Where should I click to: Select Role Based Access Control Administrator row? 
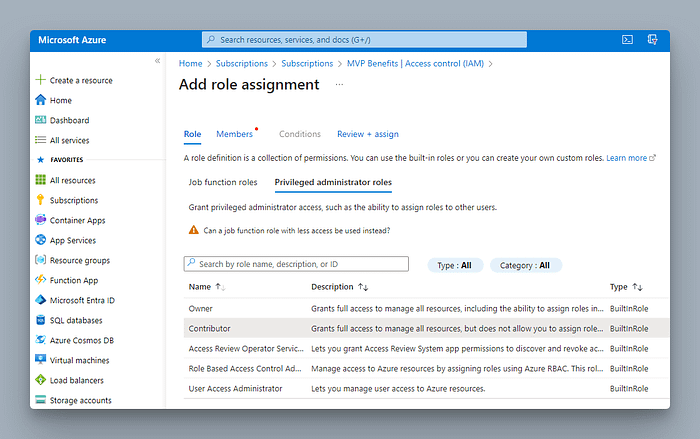pyautogui.click(x=426, y=368)
